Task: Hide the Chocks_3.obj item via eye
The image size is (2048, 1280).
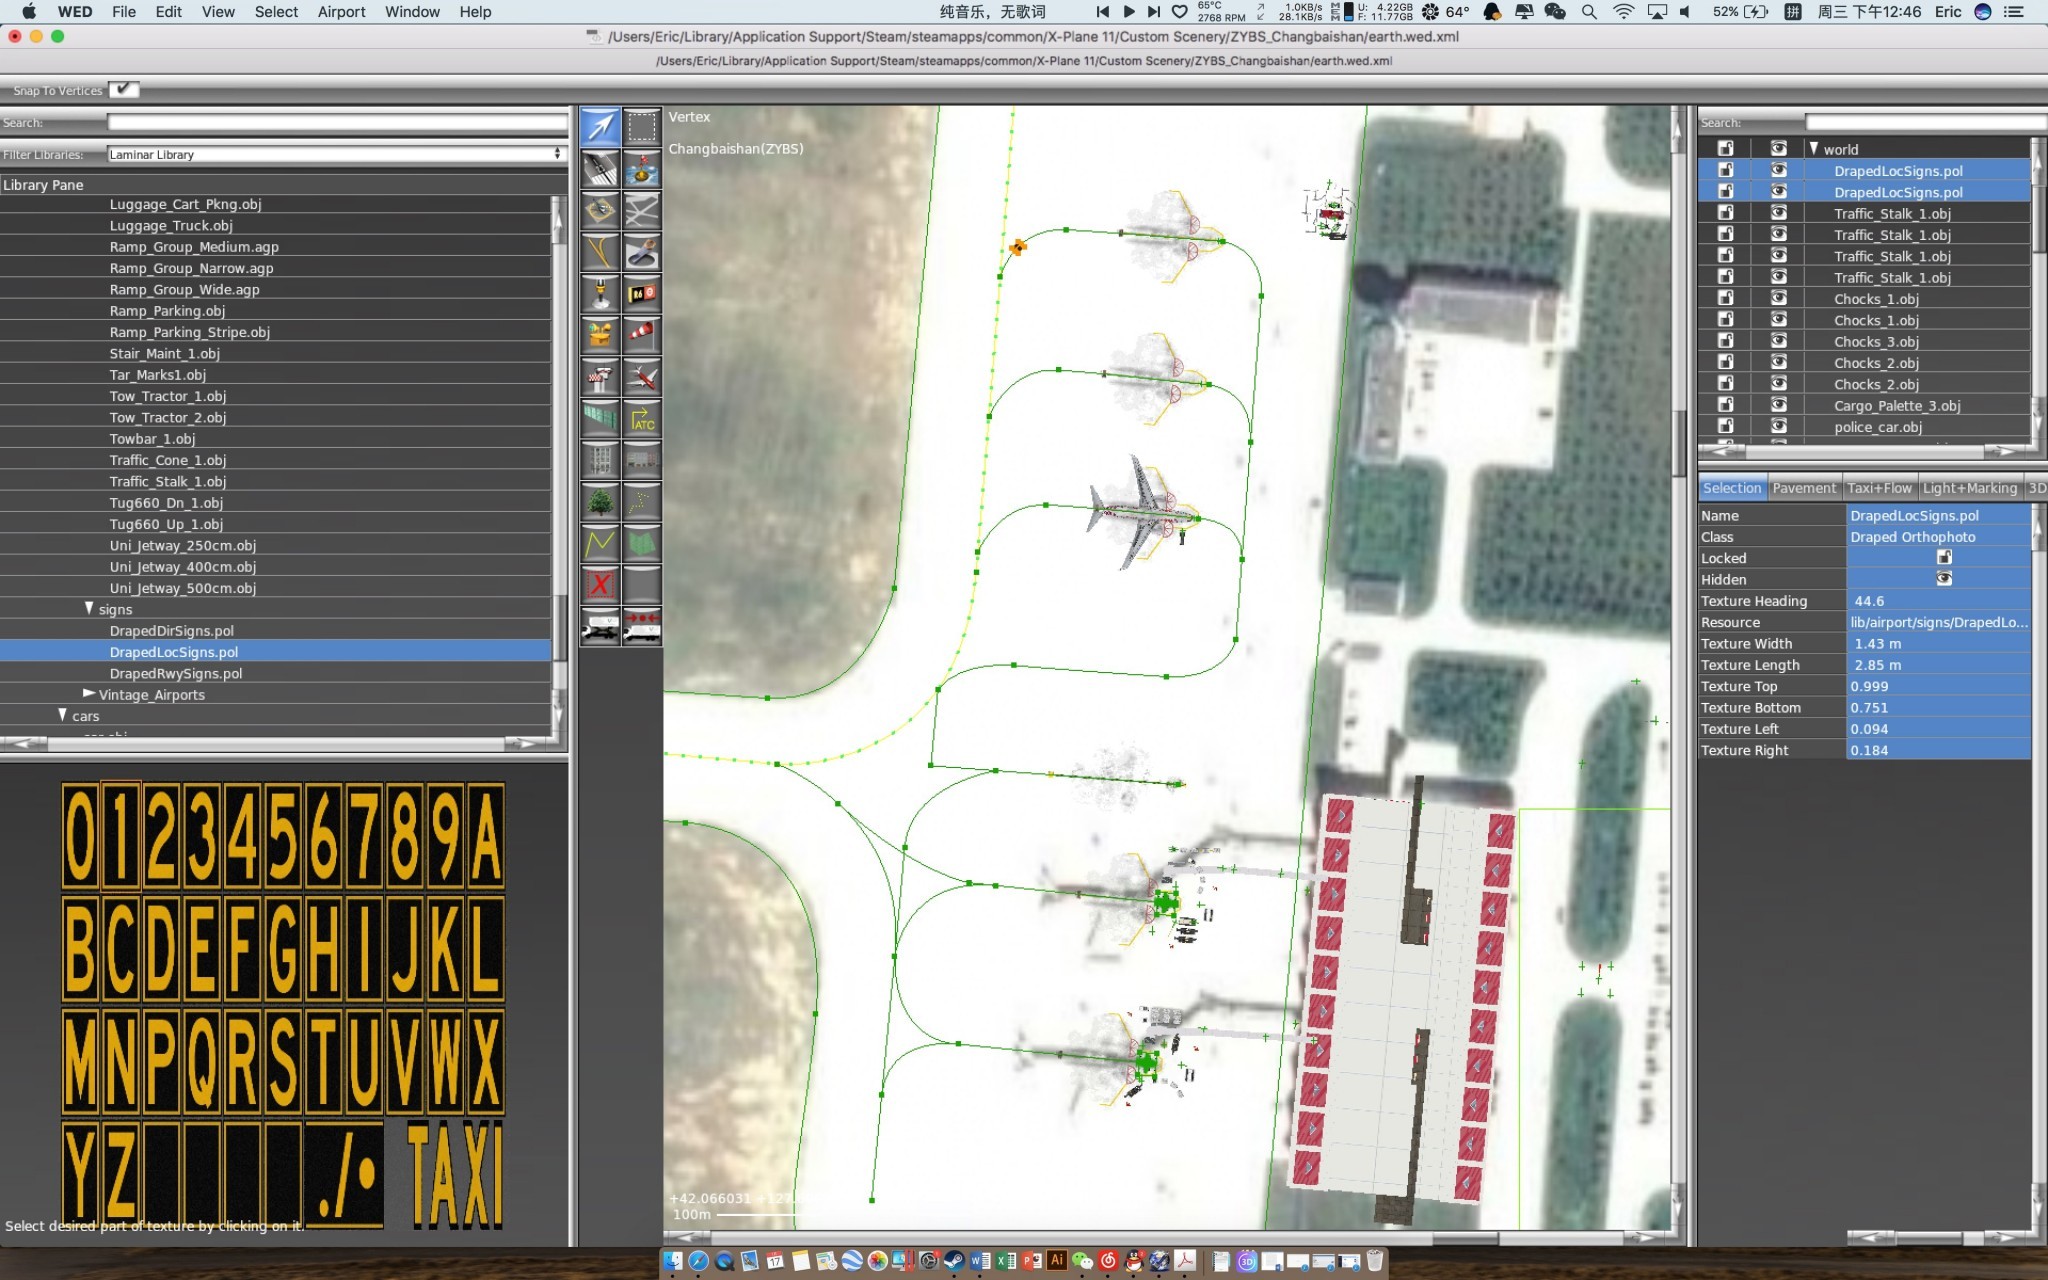Action: coord(1778,341)
